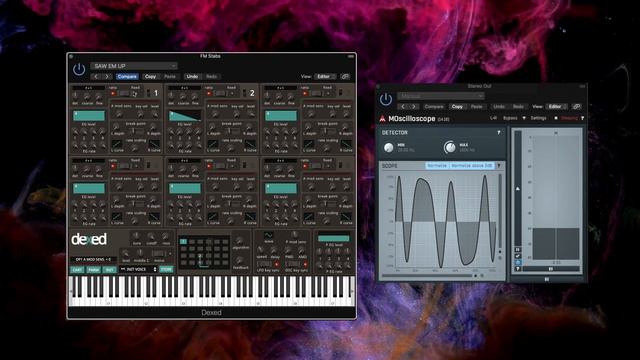Click operator 1 coarse knob
The image size is (640, 360).
pyautogui.click(x=87, y=96)
